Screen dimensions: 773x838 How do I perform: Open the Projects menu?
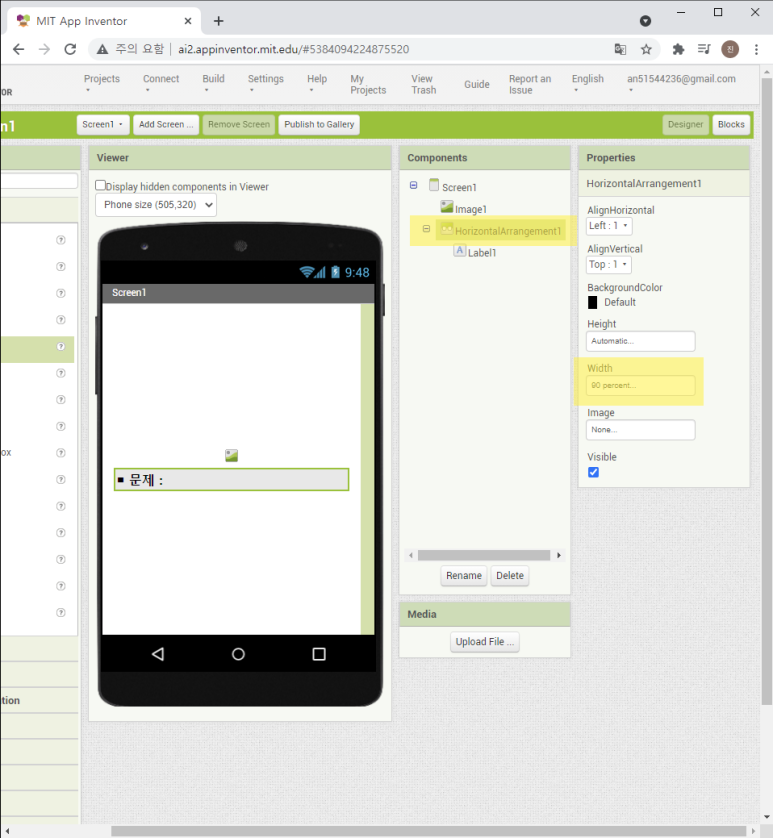pyautogui.click(x=102, y=83)
